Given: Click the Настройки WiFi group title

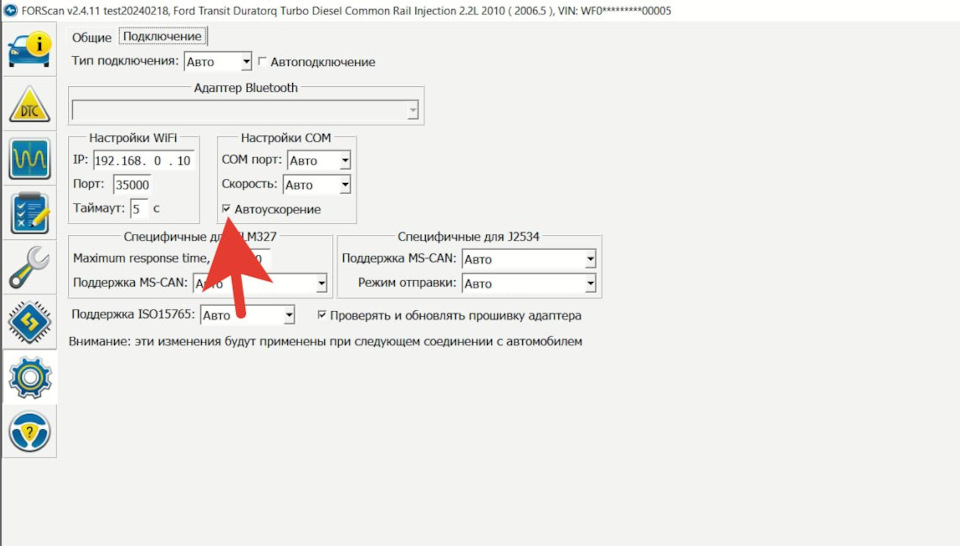Looking at the screenshot, I should click(x=133, y=138).
